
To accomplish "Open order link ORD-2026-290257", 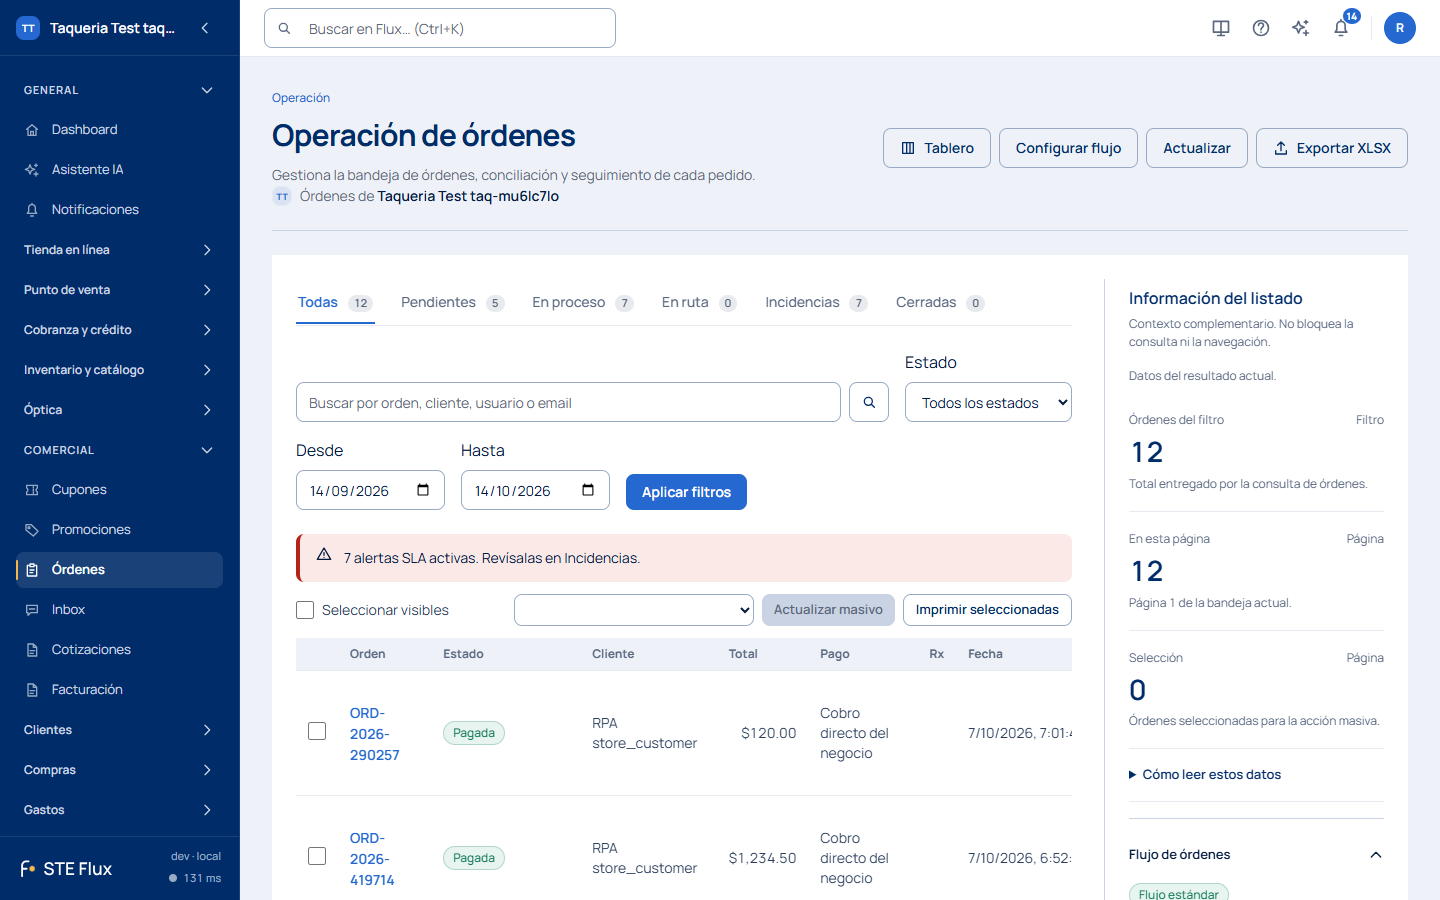I will tap(374, 734).
